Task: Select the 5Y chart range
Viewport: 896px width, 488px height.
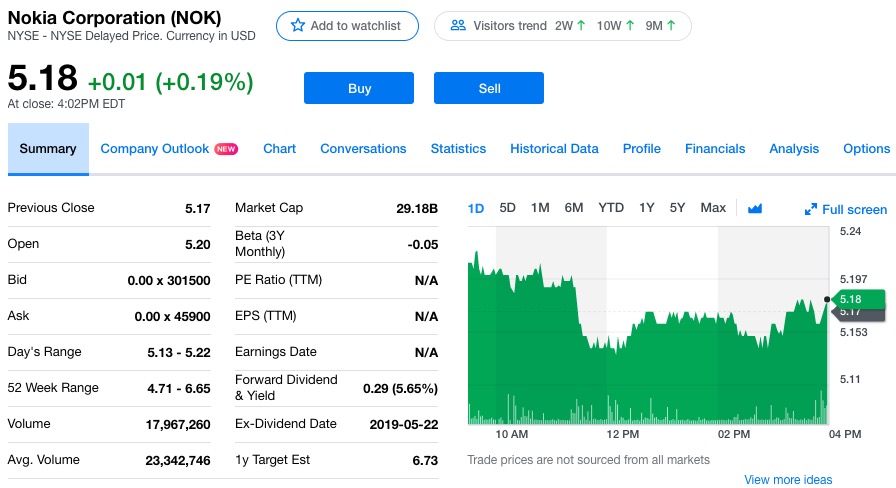Action: (x=677, y=207)
